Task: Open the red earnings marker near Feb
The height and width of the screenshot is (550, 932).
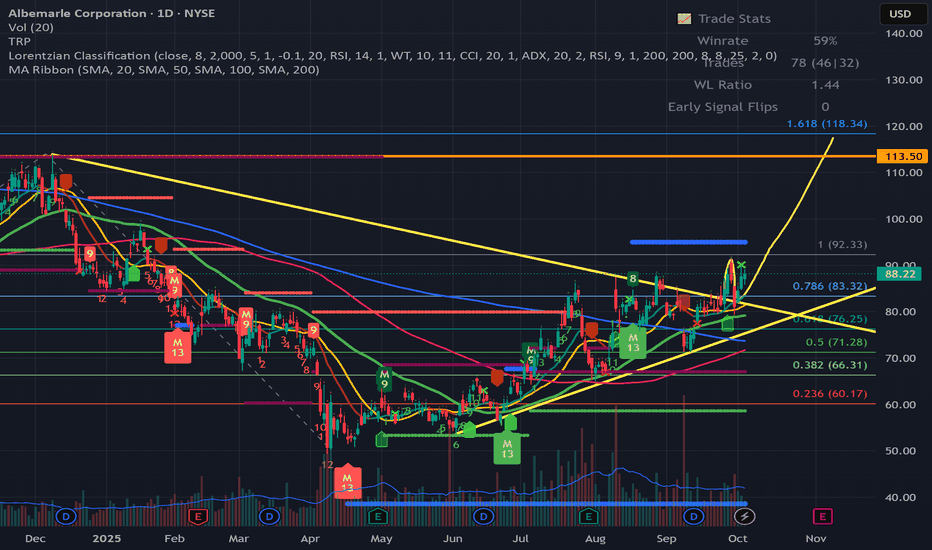Action: tap(198, 517)
